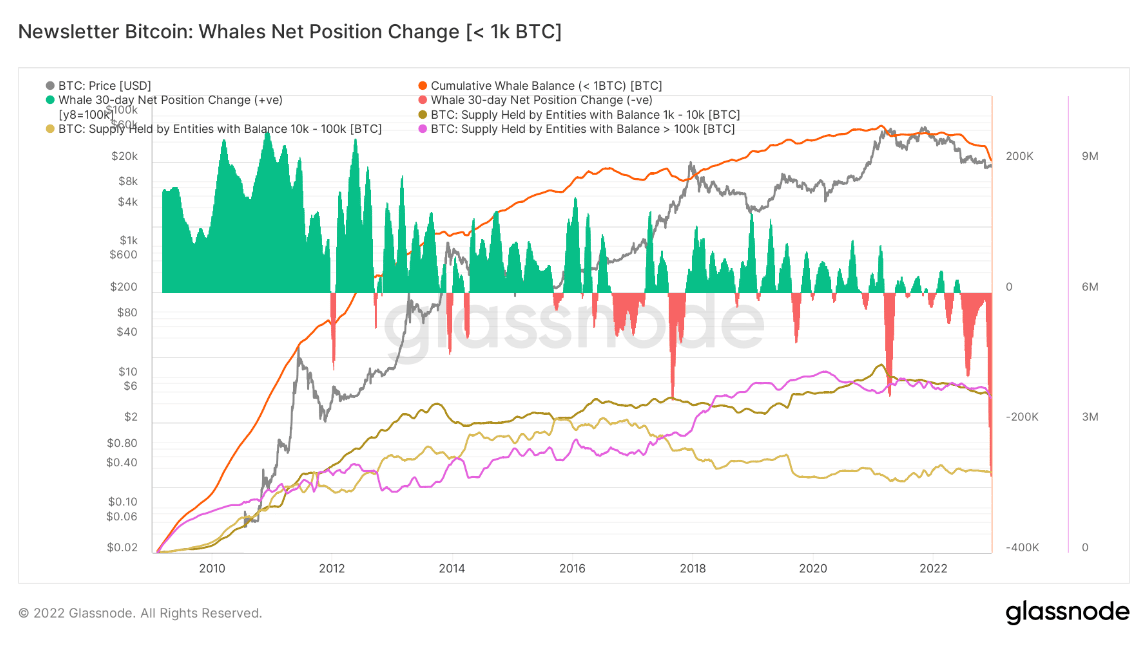Image resolution: width=1144 pixels, height=646 pixels.
Task: Click the orange Cumulative Whale Balance legend dot
Action: point(423,86)
